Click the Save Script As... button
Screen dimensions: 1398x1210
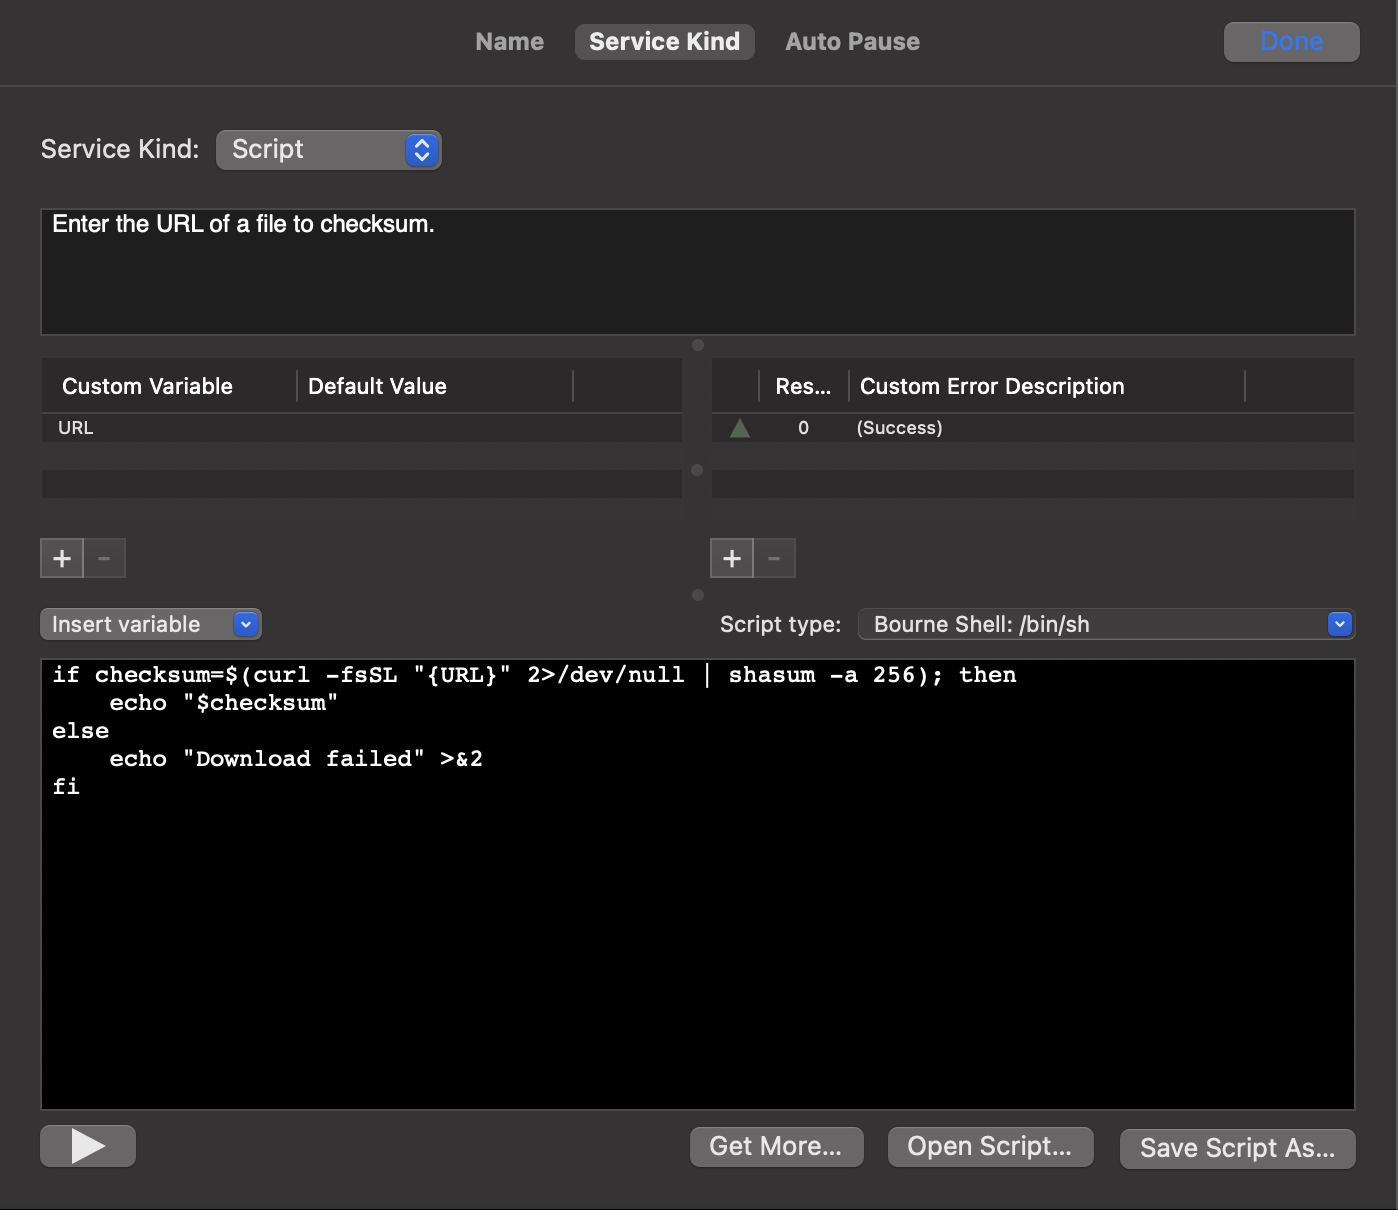(x=1237, y=1148)
